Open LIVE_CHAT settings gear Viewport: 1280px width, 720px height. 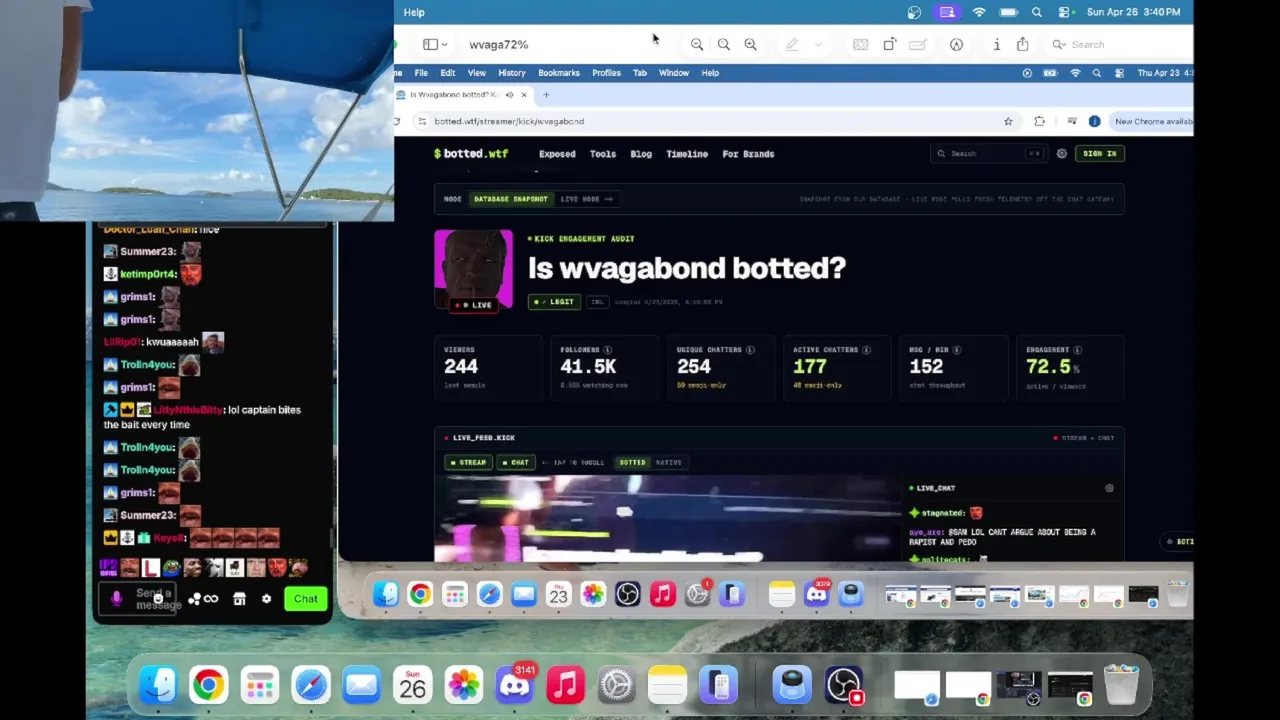point(1109,488)
